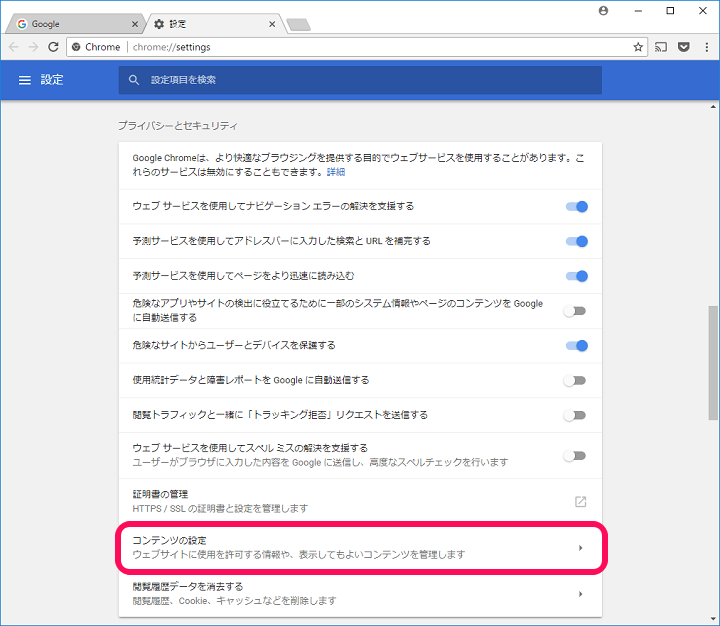Image resolution: width=720 pixels, height=626 pixels.
Task: Click the scrollbar down arrow
Action: [713, 619]
